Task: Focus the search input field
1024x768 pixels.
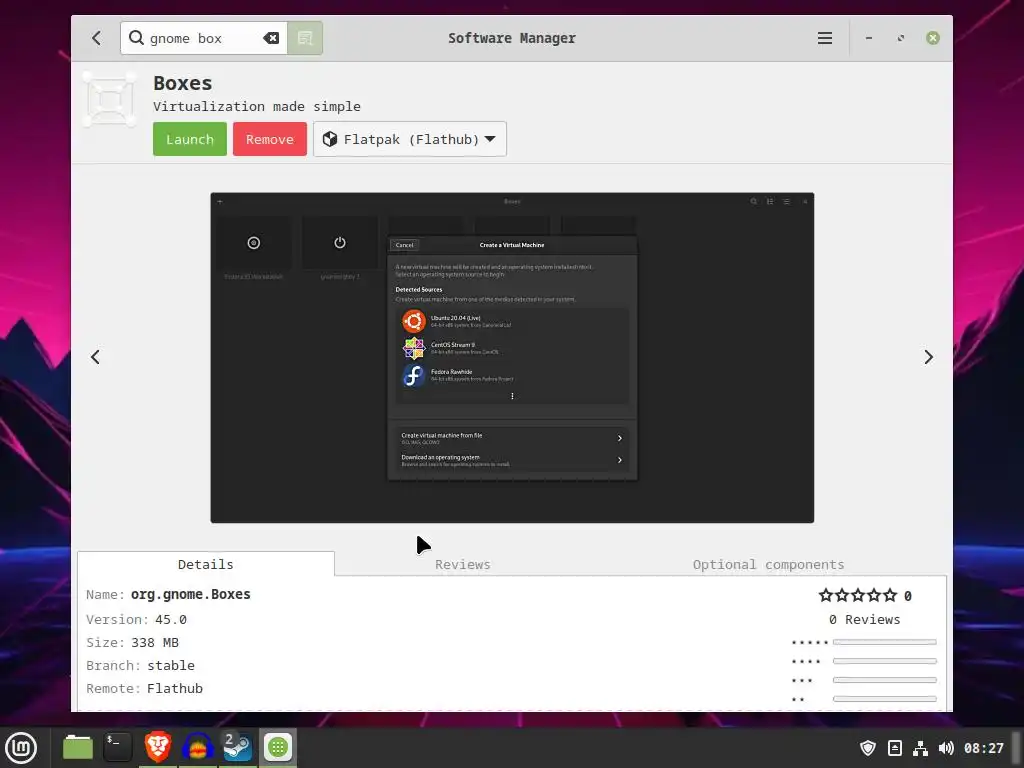Action: coord(203,38)
